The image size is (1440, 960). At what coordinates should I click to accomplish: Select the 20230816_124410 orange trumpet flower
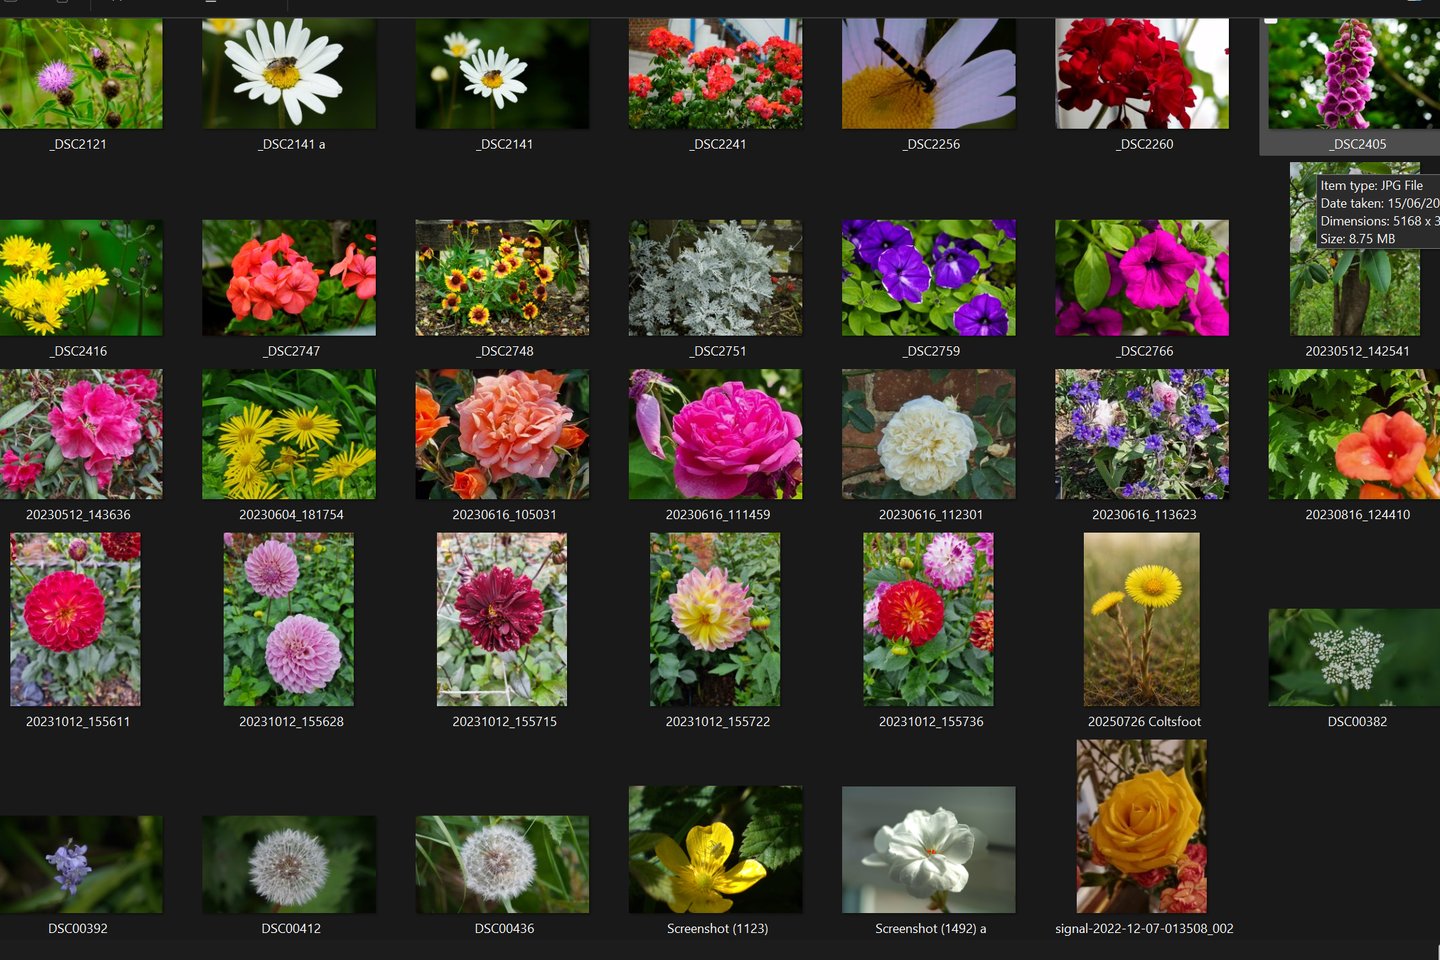[x=1354, y=434]
